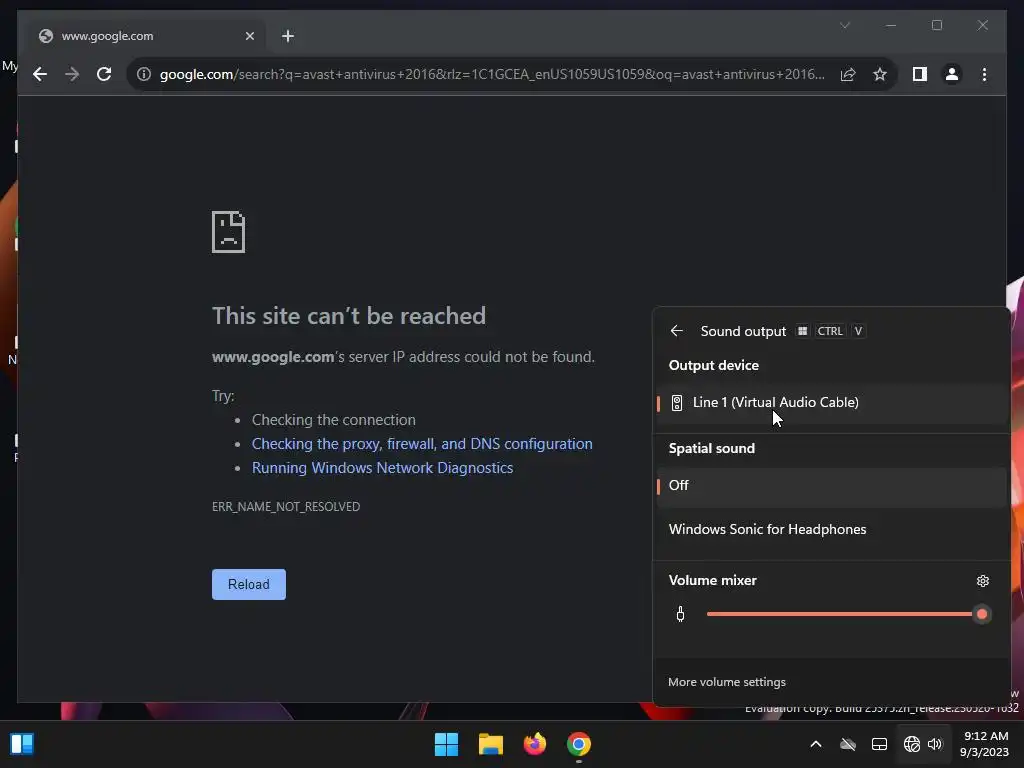This screenshot has width=1024, height=768.
Task: Bookmark this page with star icon
Action: point(880,74)
